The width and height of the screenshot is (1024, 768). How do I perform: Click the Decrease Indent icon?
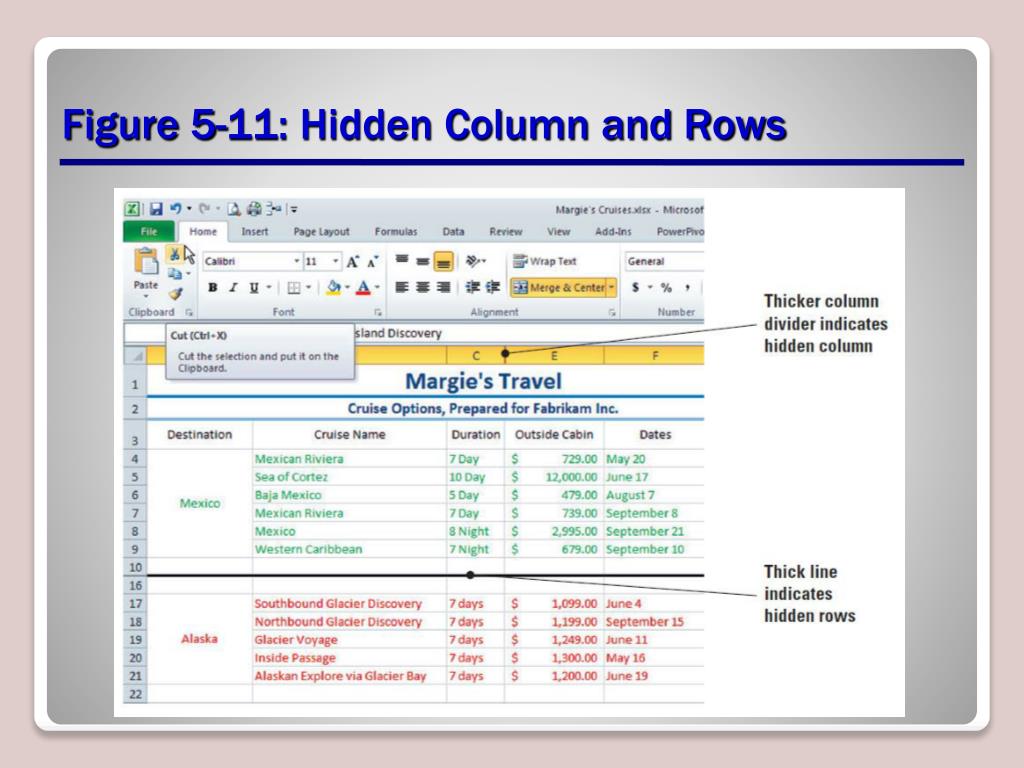472,287
